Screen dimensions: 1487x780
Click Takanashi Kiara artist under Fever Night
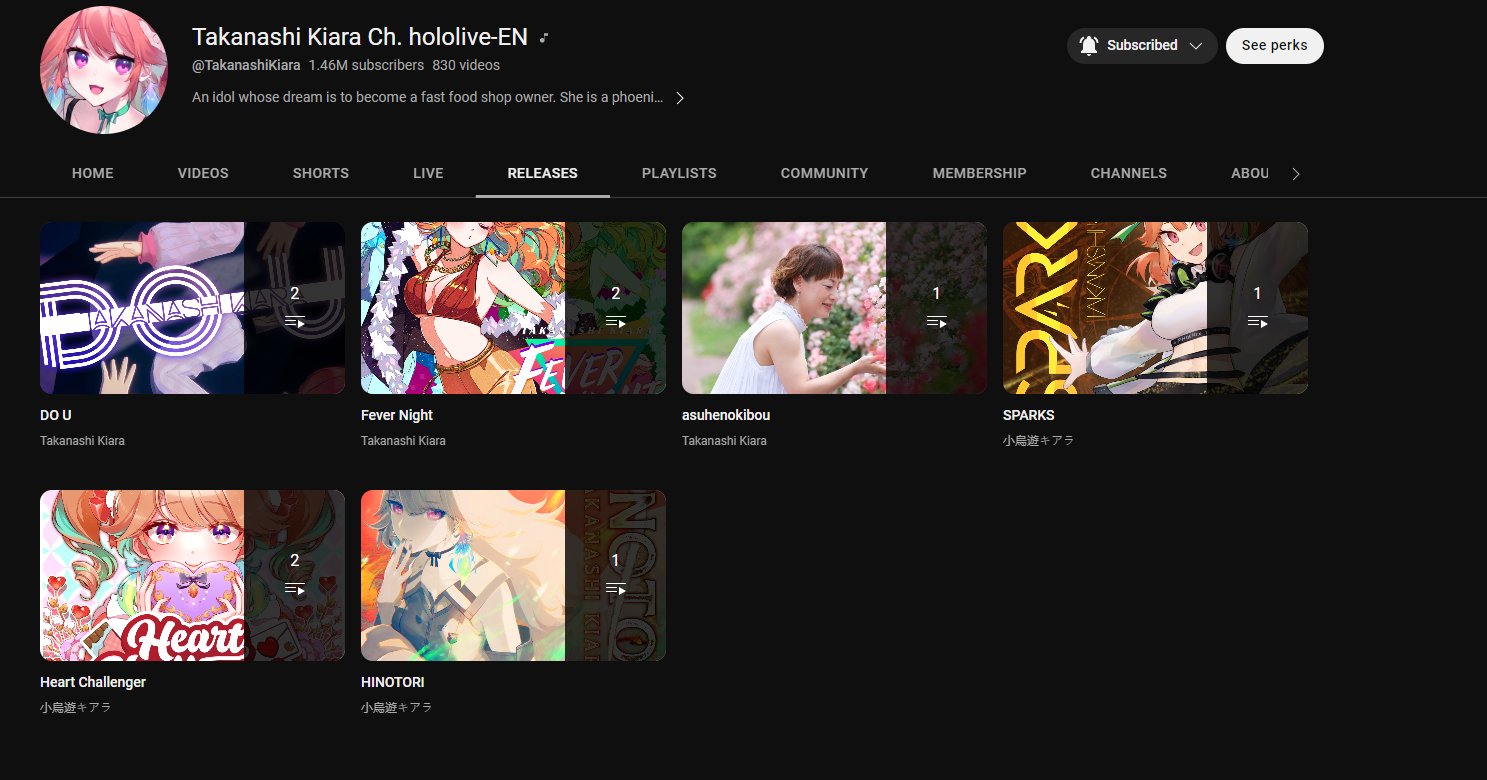click(404, 440)
